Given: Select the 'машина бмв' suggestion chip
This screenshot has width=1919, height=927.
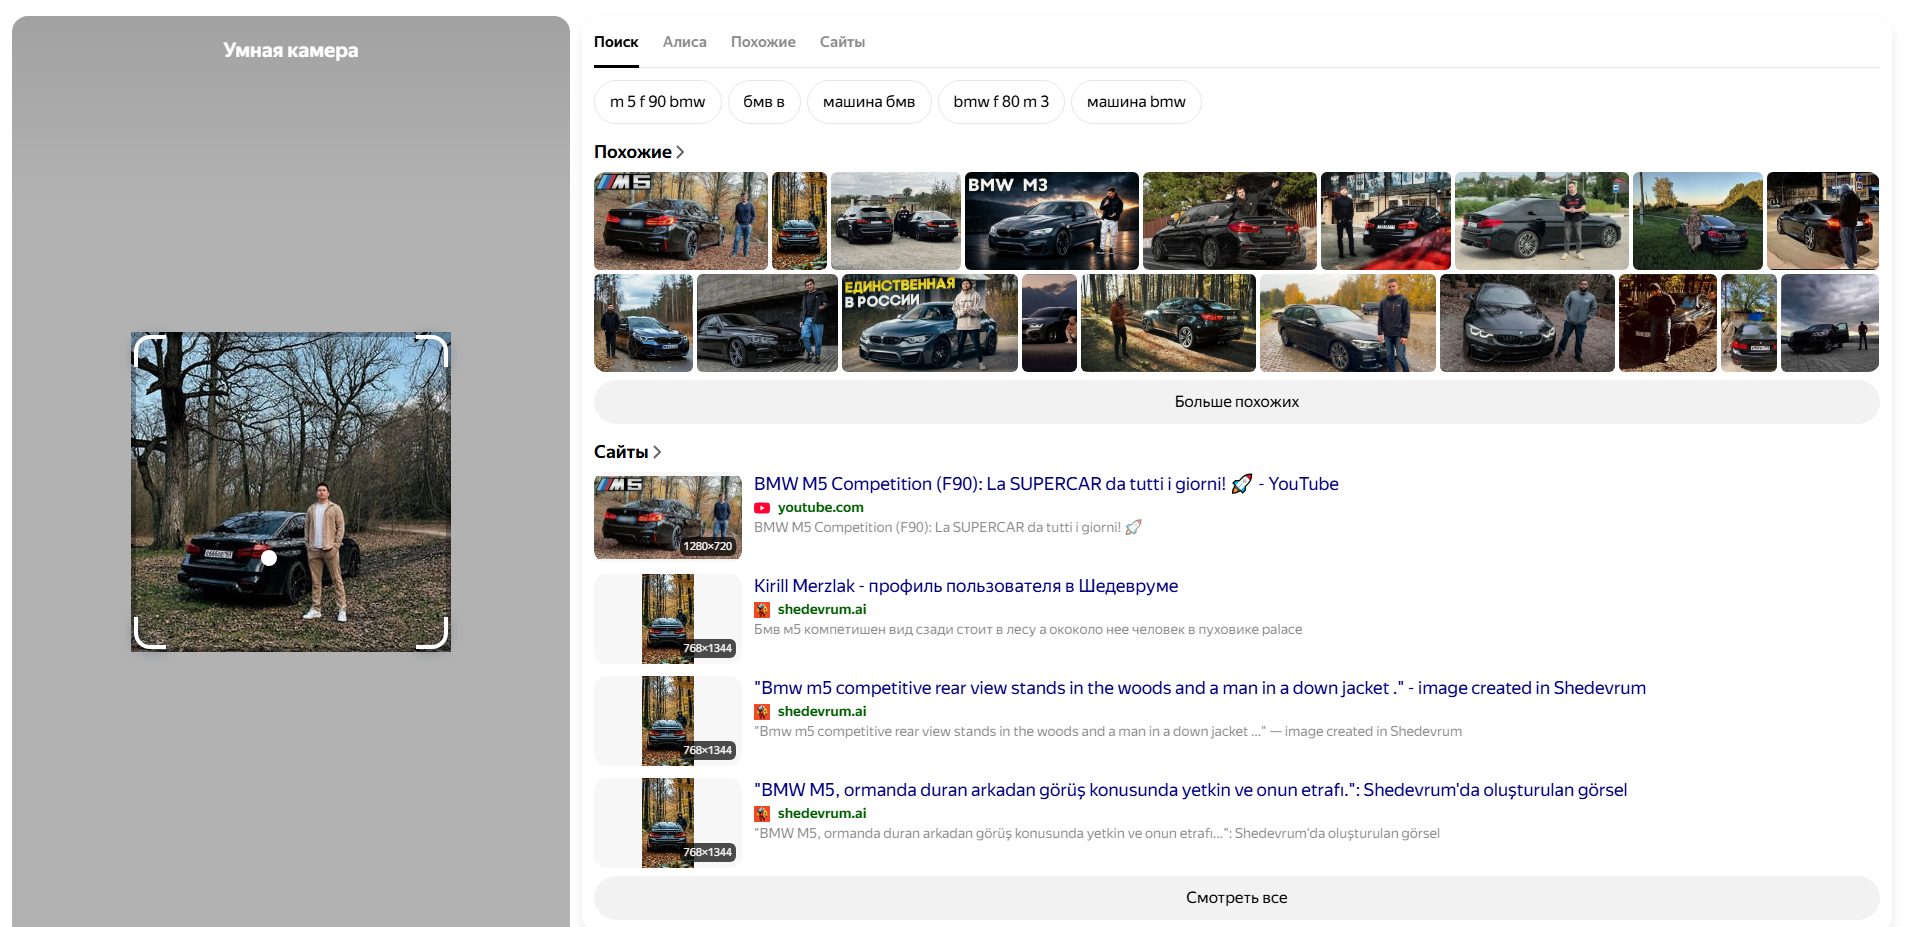Looking at the screenshot, I should (x=869, y=102).
